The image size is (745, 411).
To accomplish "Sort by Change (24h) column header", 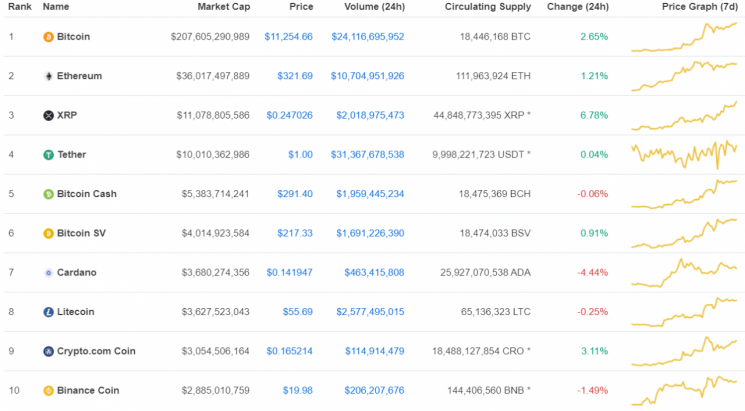I will pyautogui.click(x=578, y=7).
